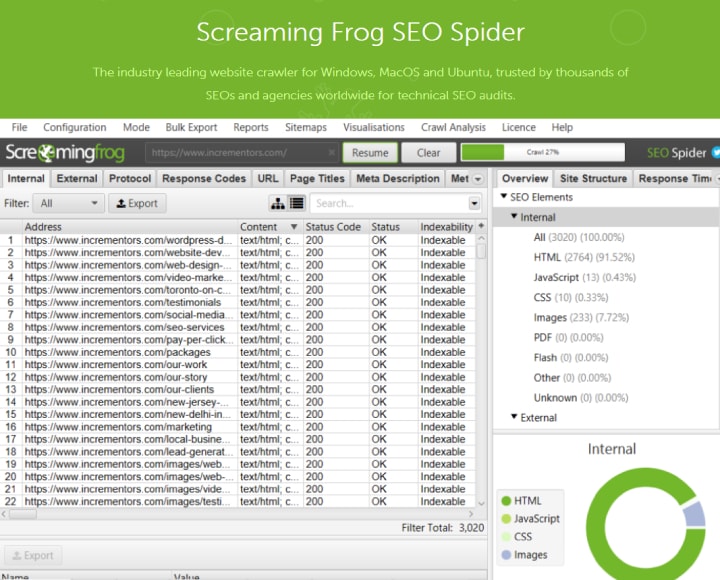
Task: Click the Clear button
Action: click(x=428, y=152)
